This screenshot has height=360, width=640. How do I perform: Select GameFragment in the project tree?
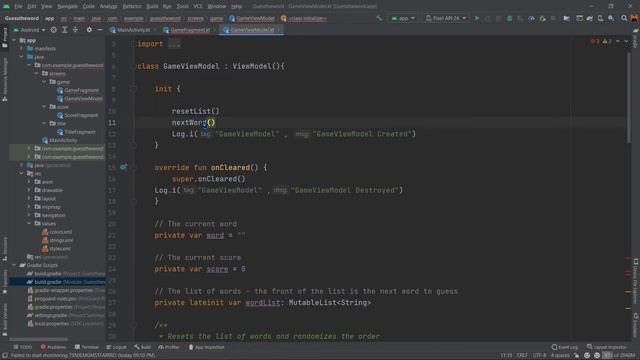(x=81, y=90)
